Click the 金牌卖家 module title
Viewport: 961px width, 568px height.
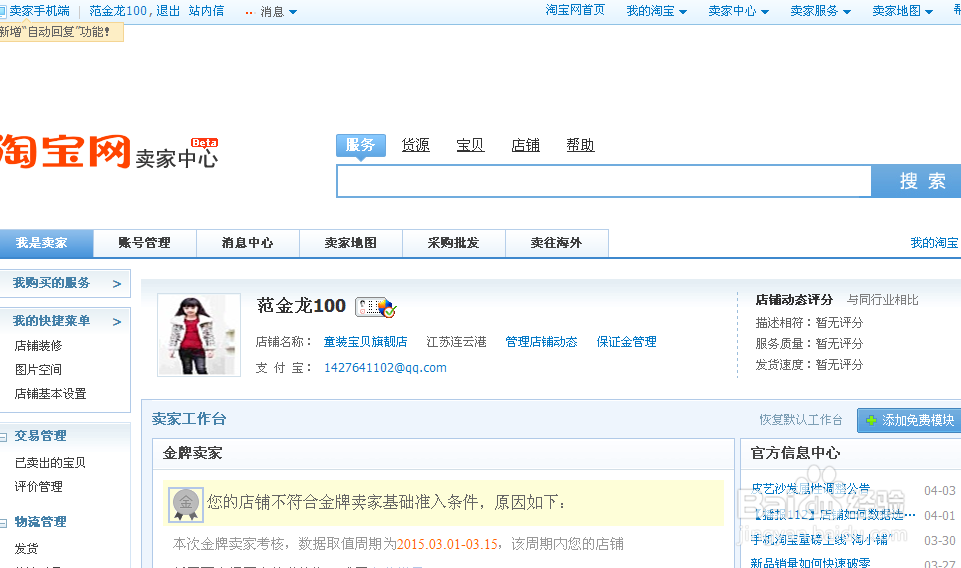[192, 453]
